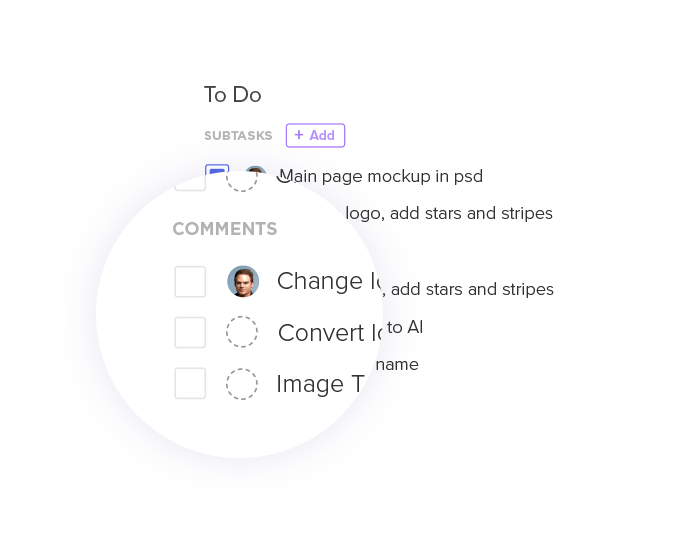This screenshot has height=550, width=690.
Task: Click the blue checked box beside Main page mockup
Action: coord(217,170)
